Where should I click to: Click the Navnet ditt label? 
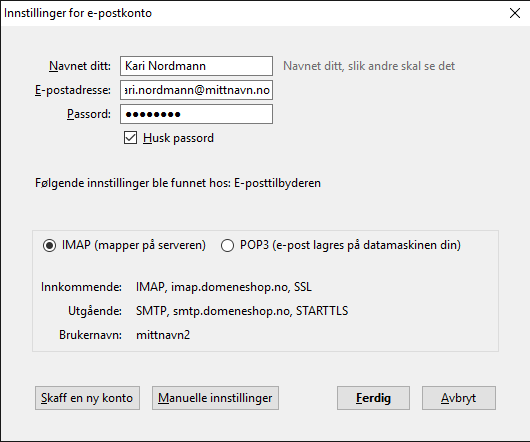(80, 66)
